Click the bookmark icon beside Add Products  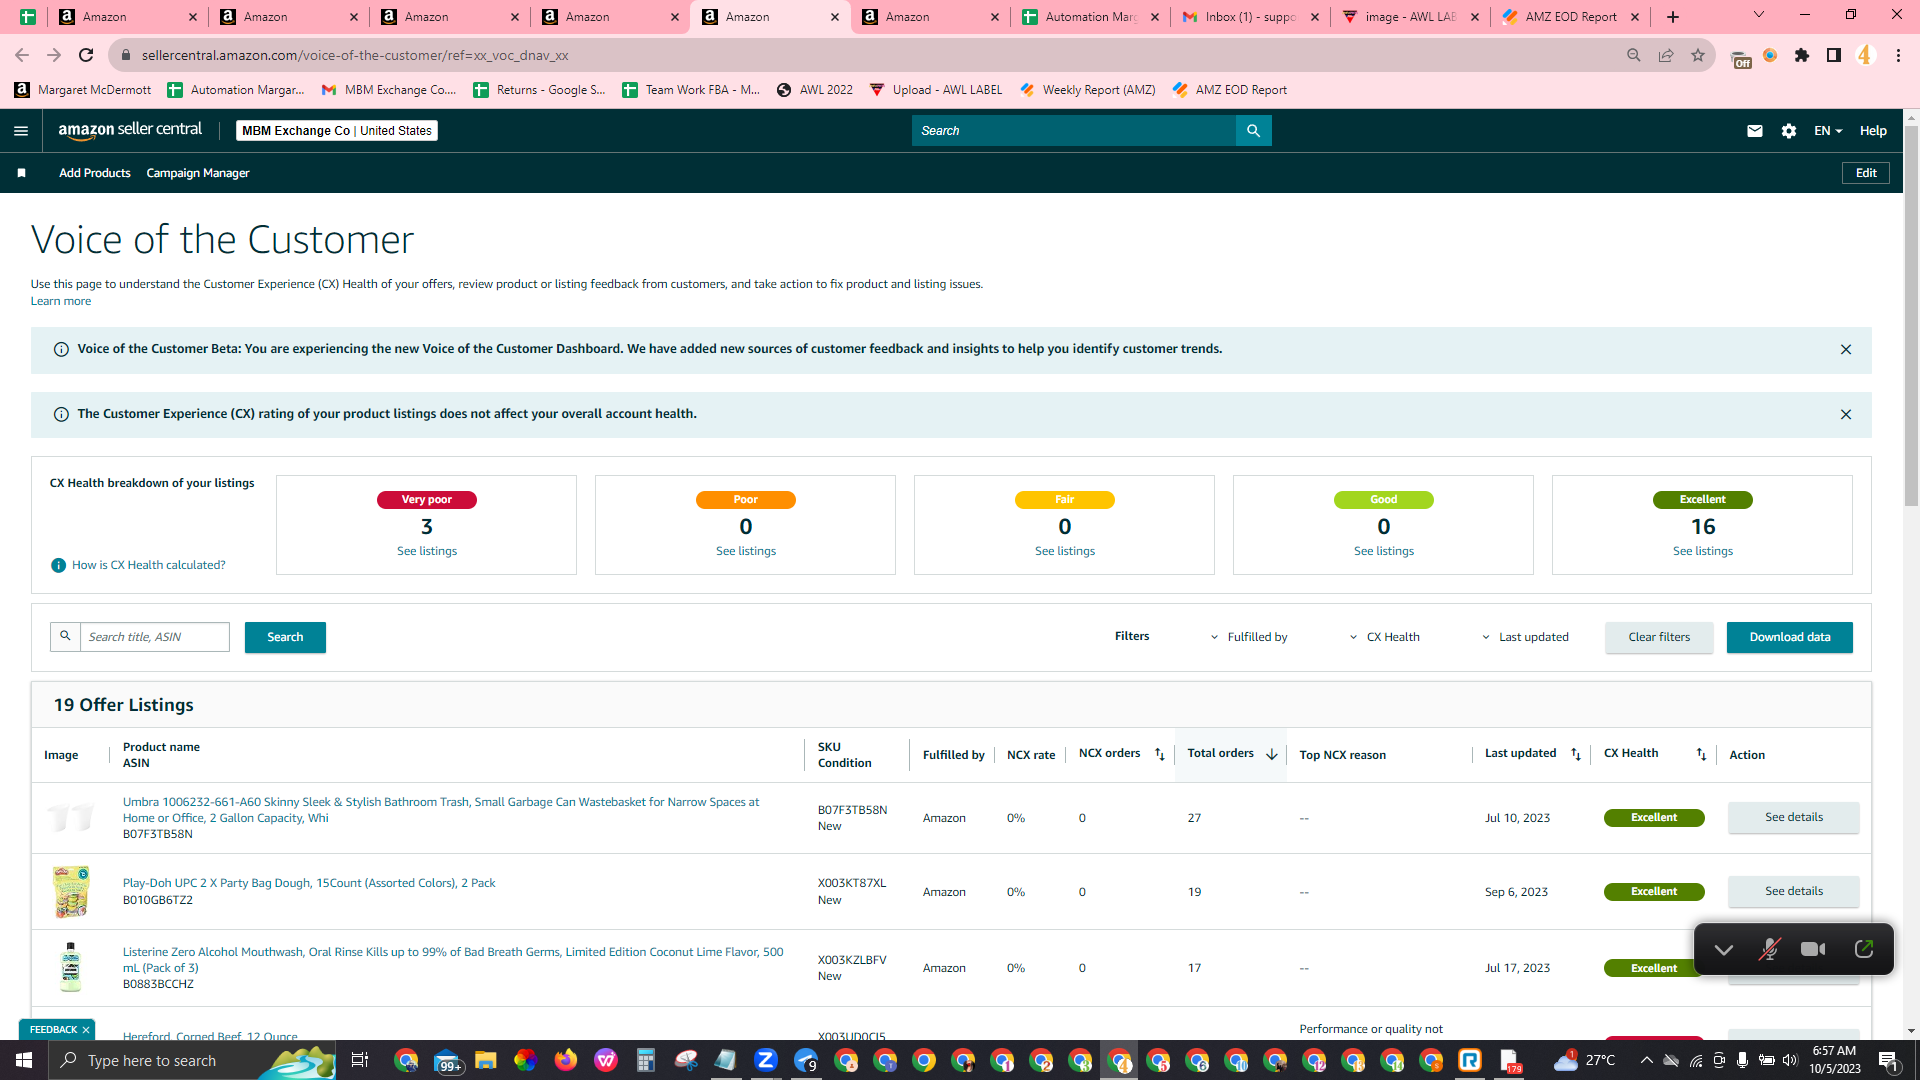(x=21, y=173)
